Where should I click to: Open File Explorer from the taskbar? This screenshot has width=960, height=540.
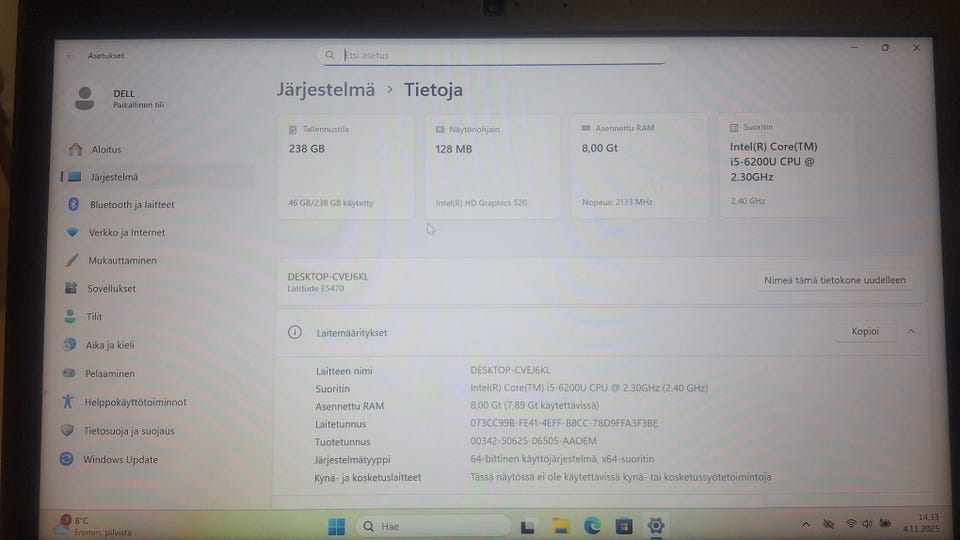coord(561,526)
